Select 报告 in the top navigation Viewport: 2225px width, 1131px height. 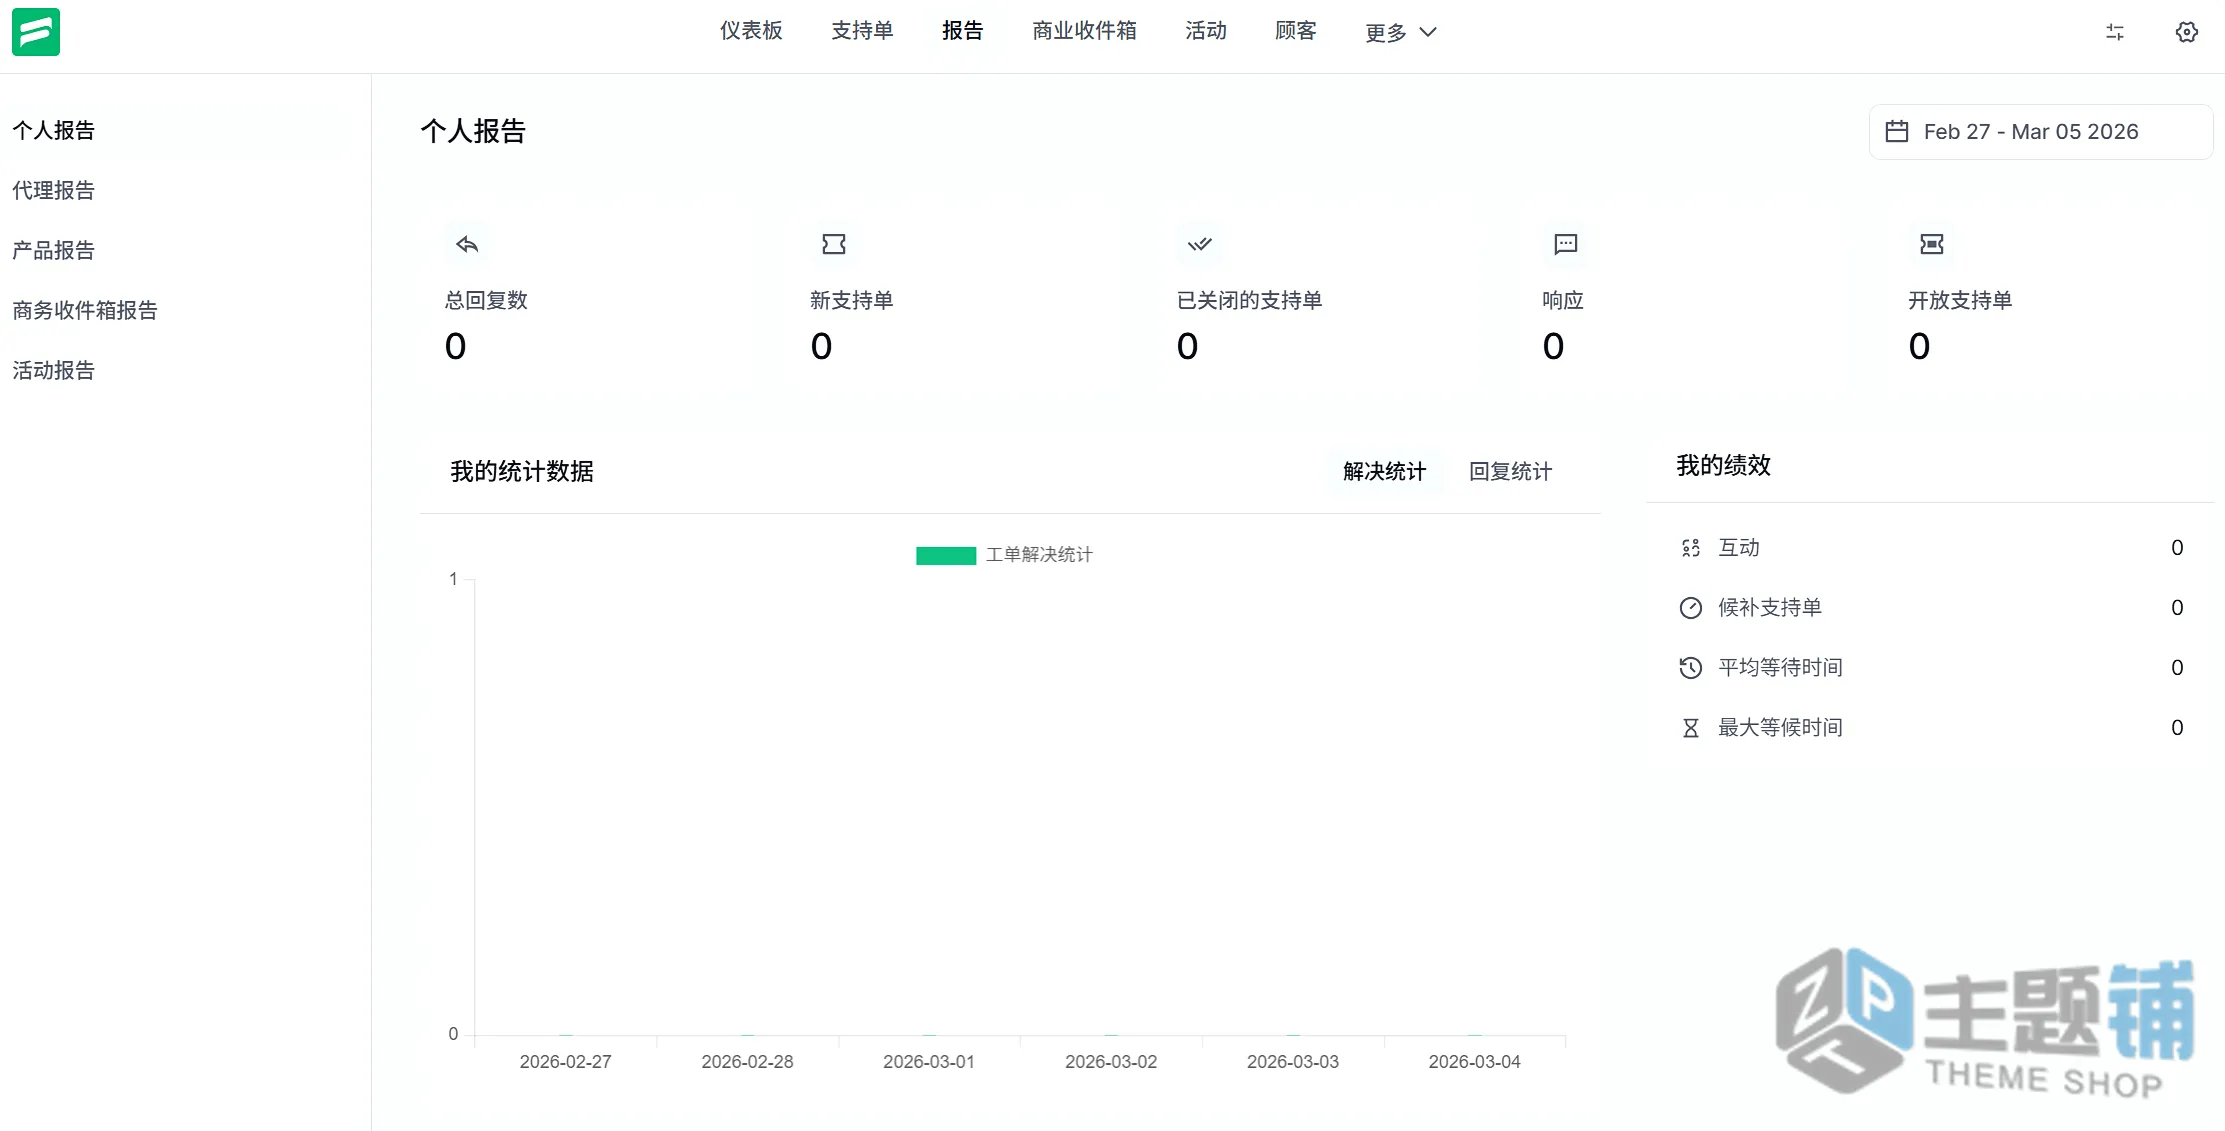click(963, 31)
